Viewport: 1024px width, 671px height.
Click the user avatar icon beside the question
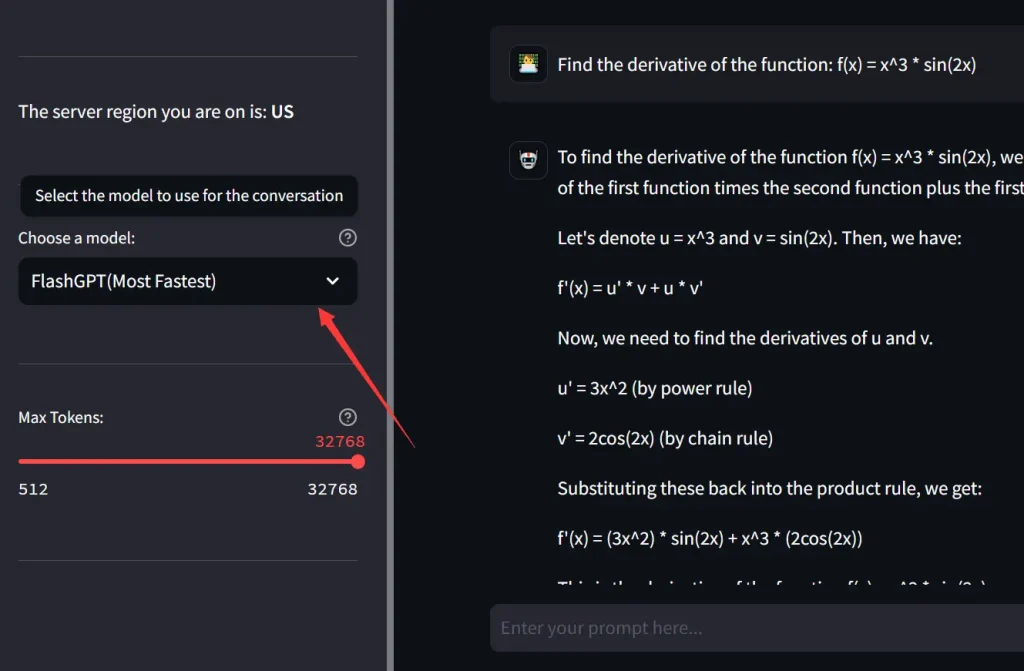pos(527,65)
